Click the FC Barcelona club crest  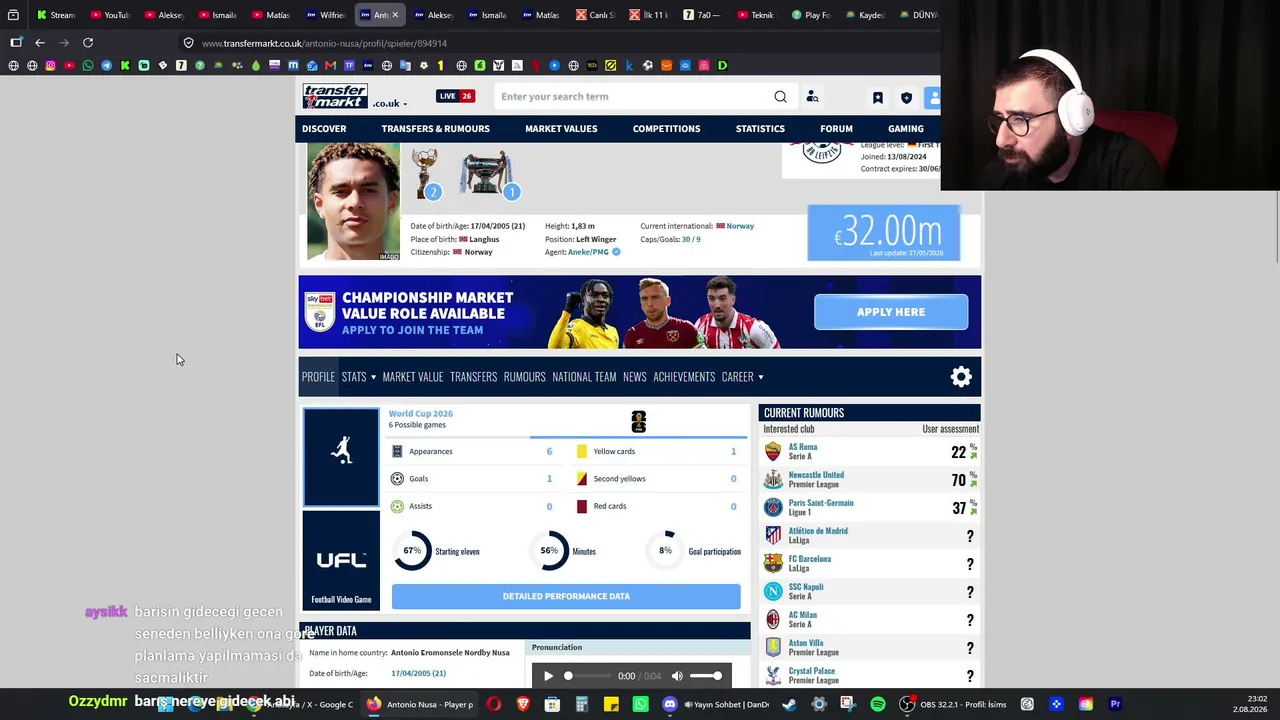coord(773,564)
